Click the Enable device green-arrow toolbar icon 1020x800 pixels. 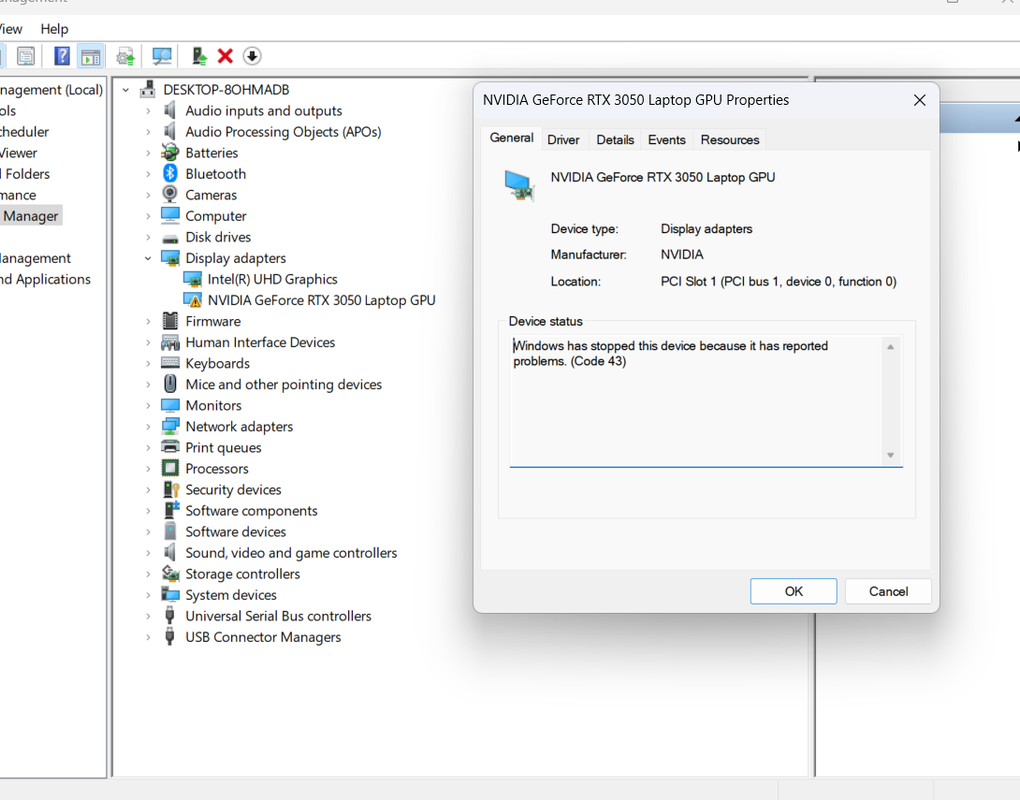pos(200,57)
